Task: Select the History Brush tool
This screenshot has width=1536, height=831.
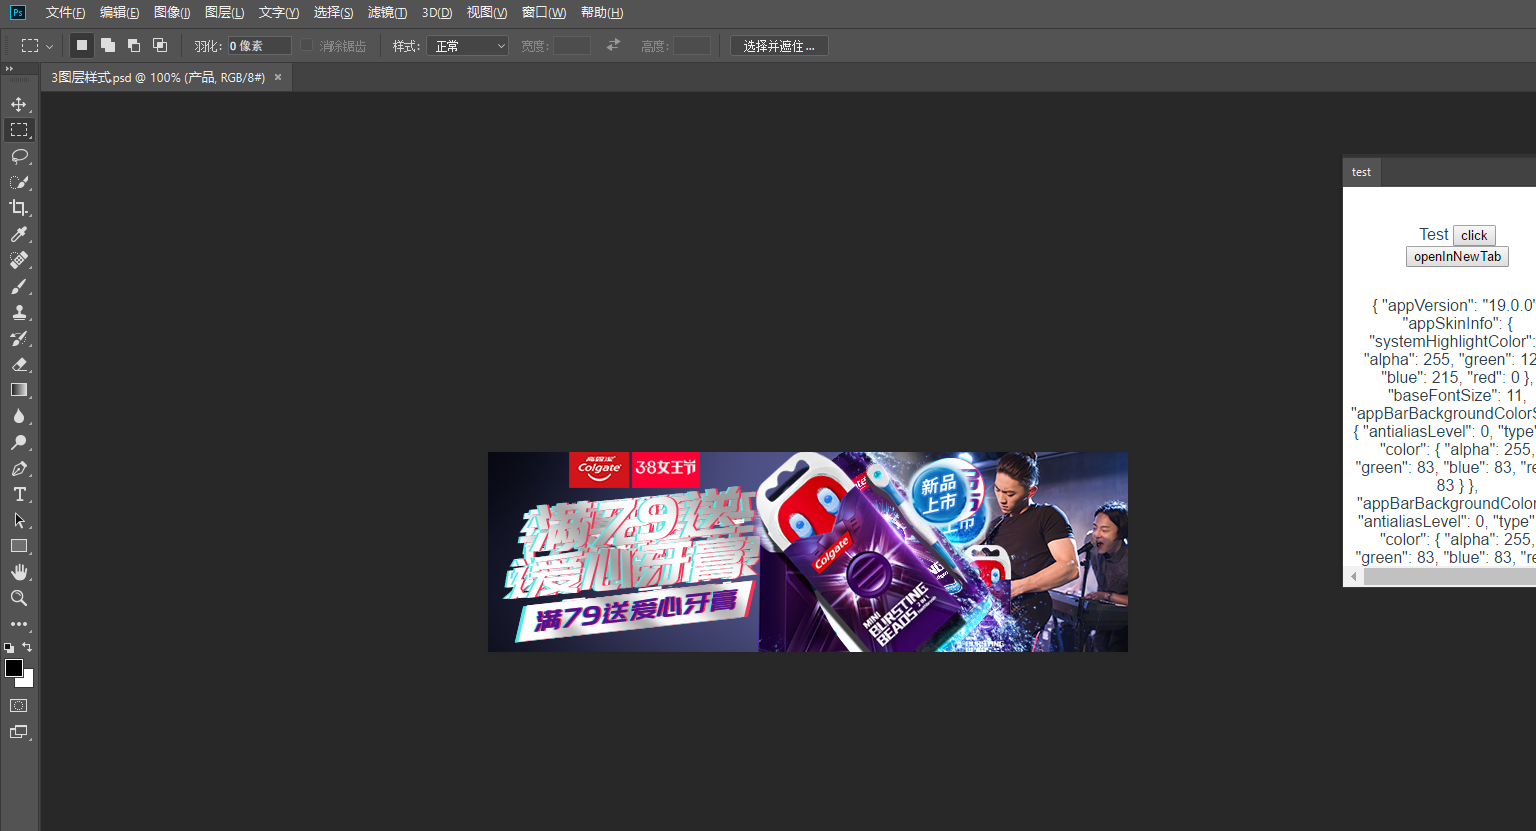Action: 19,338
